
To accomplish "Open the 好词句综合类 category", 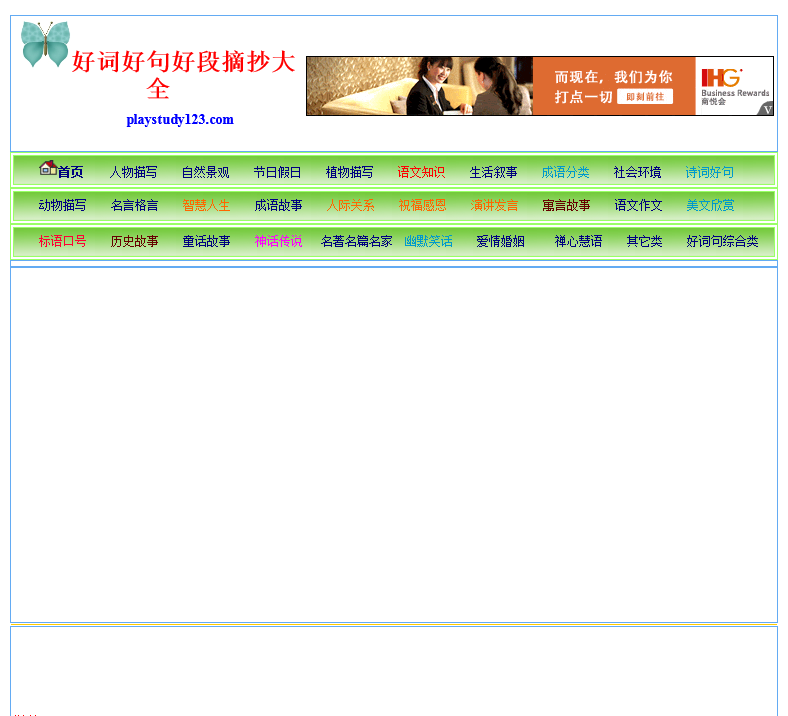I will 722,241.
